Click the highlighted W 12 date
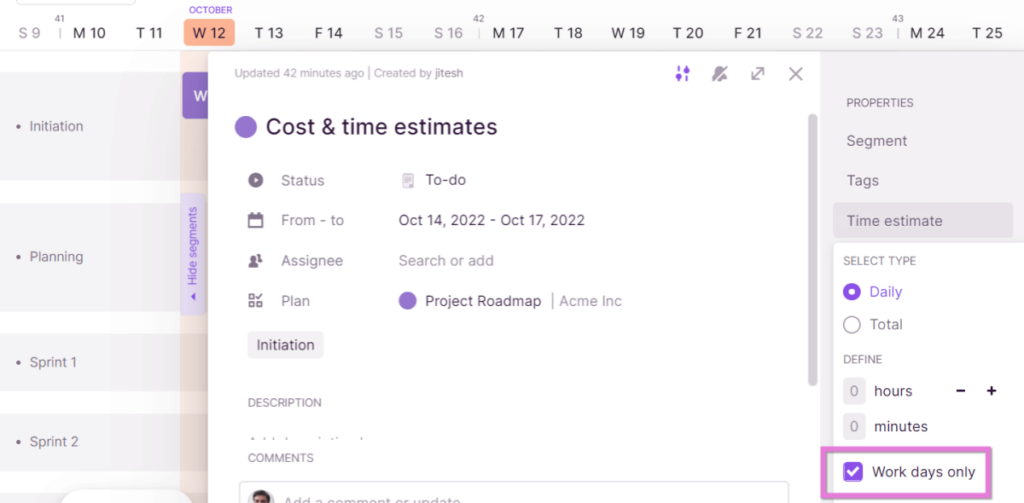The image size is (1024, 503). (209, 33)
